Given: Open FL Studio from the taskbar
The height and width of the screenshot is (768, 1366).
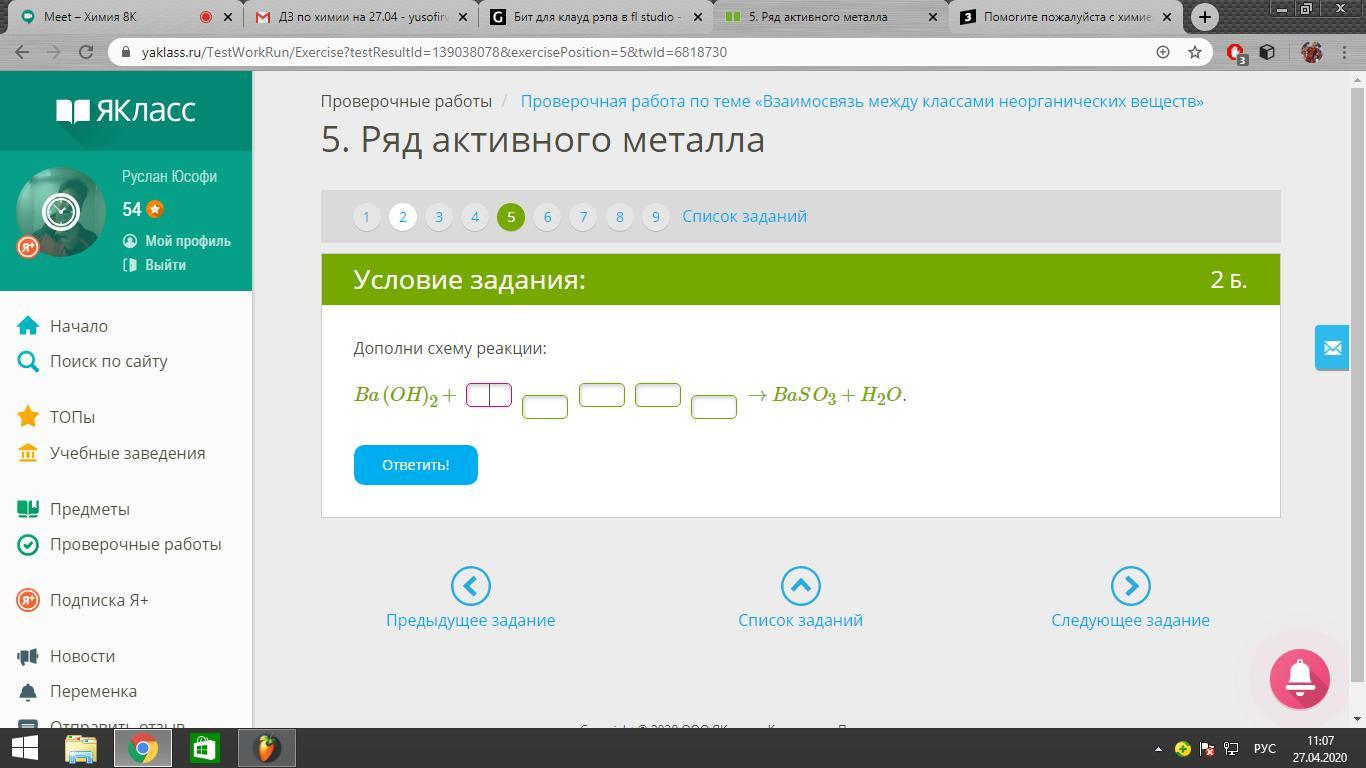Looking at the screenshot, I should coord(266,748).
